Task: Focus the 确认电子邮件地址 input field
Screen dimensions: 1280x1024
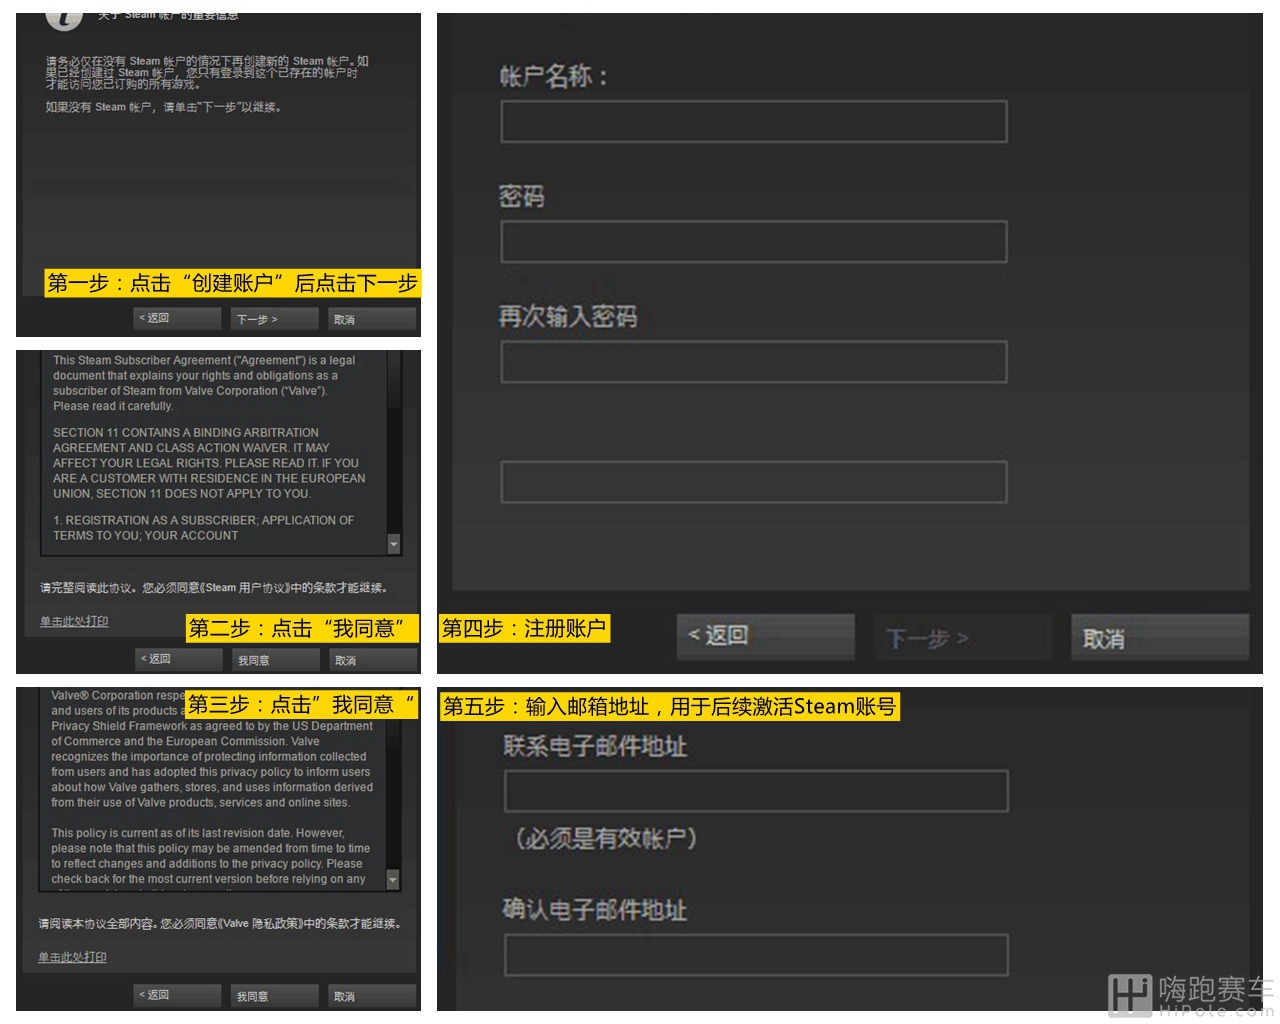Action: click(756, 955)
